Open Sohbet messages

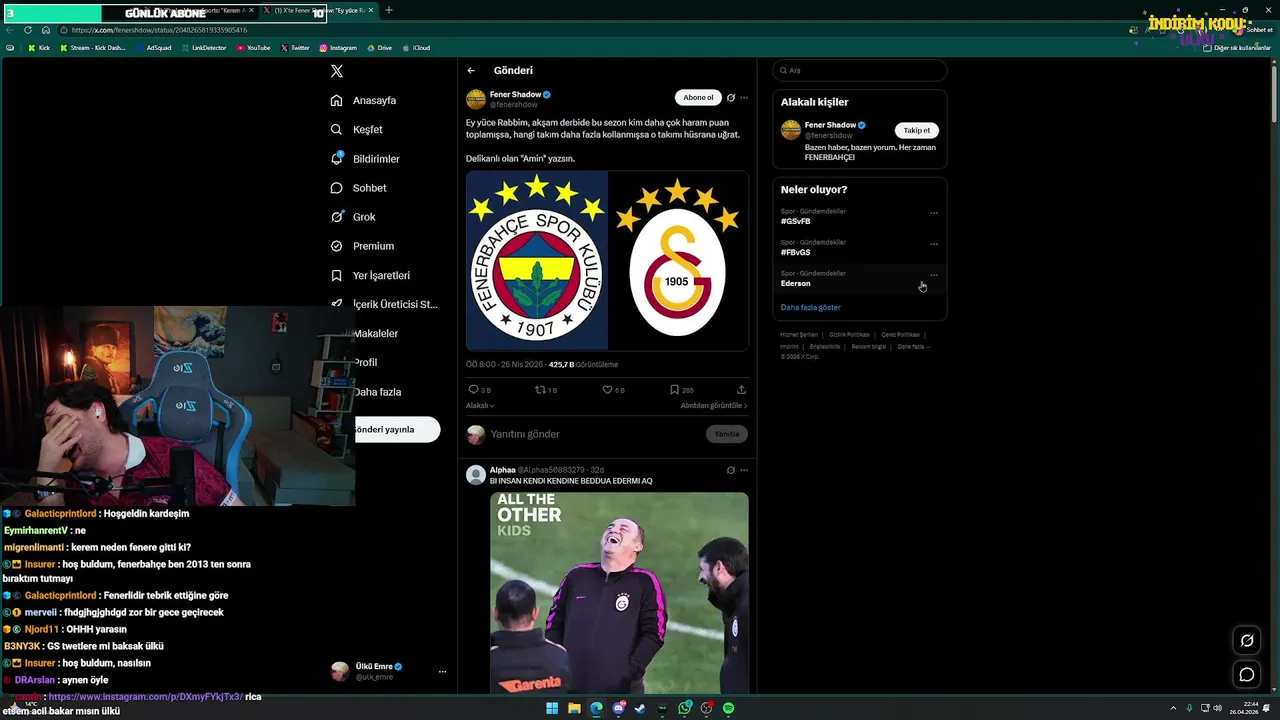[x=358, y=188]
